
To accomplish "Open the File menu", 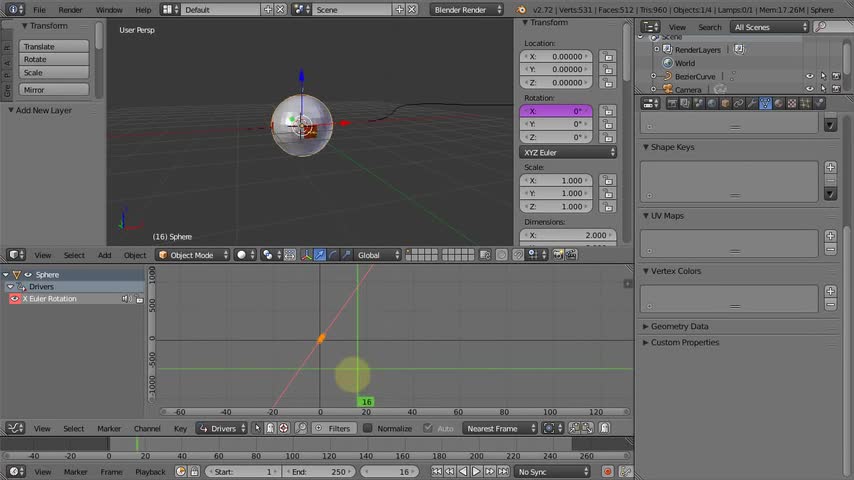I will 39,10.
